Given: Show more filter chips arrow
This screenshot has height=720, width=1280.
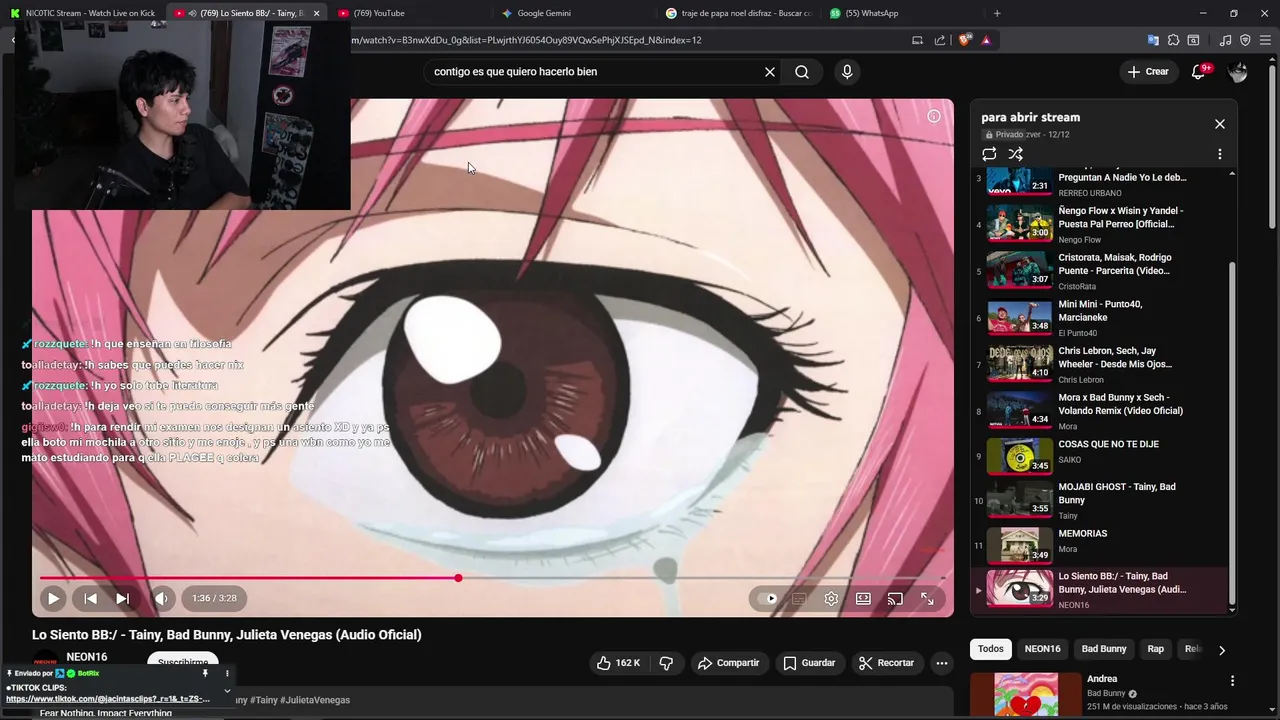Looking at the screenshot, I should pyautogui.click(x=1222, y=650).
